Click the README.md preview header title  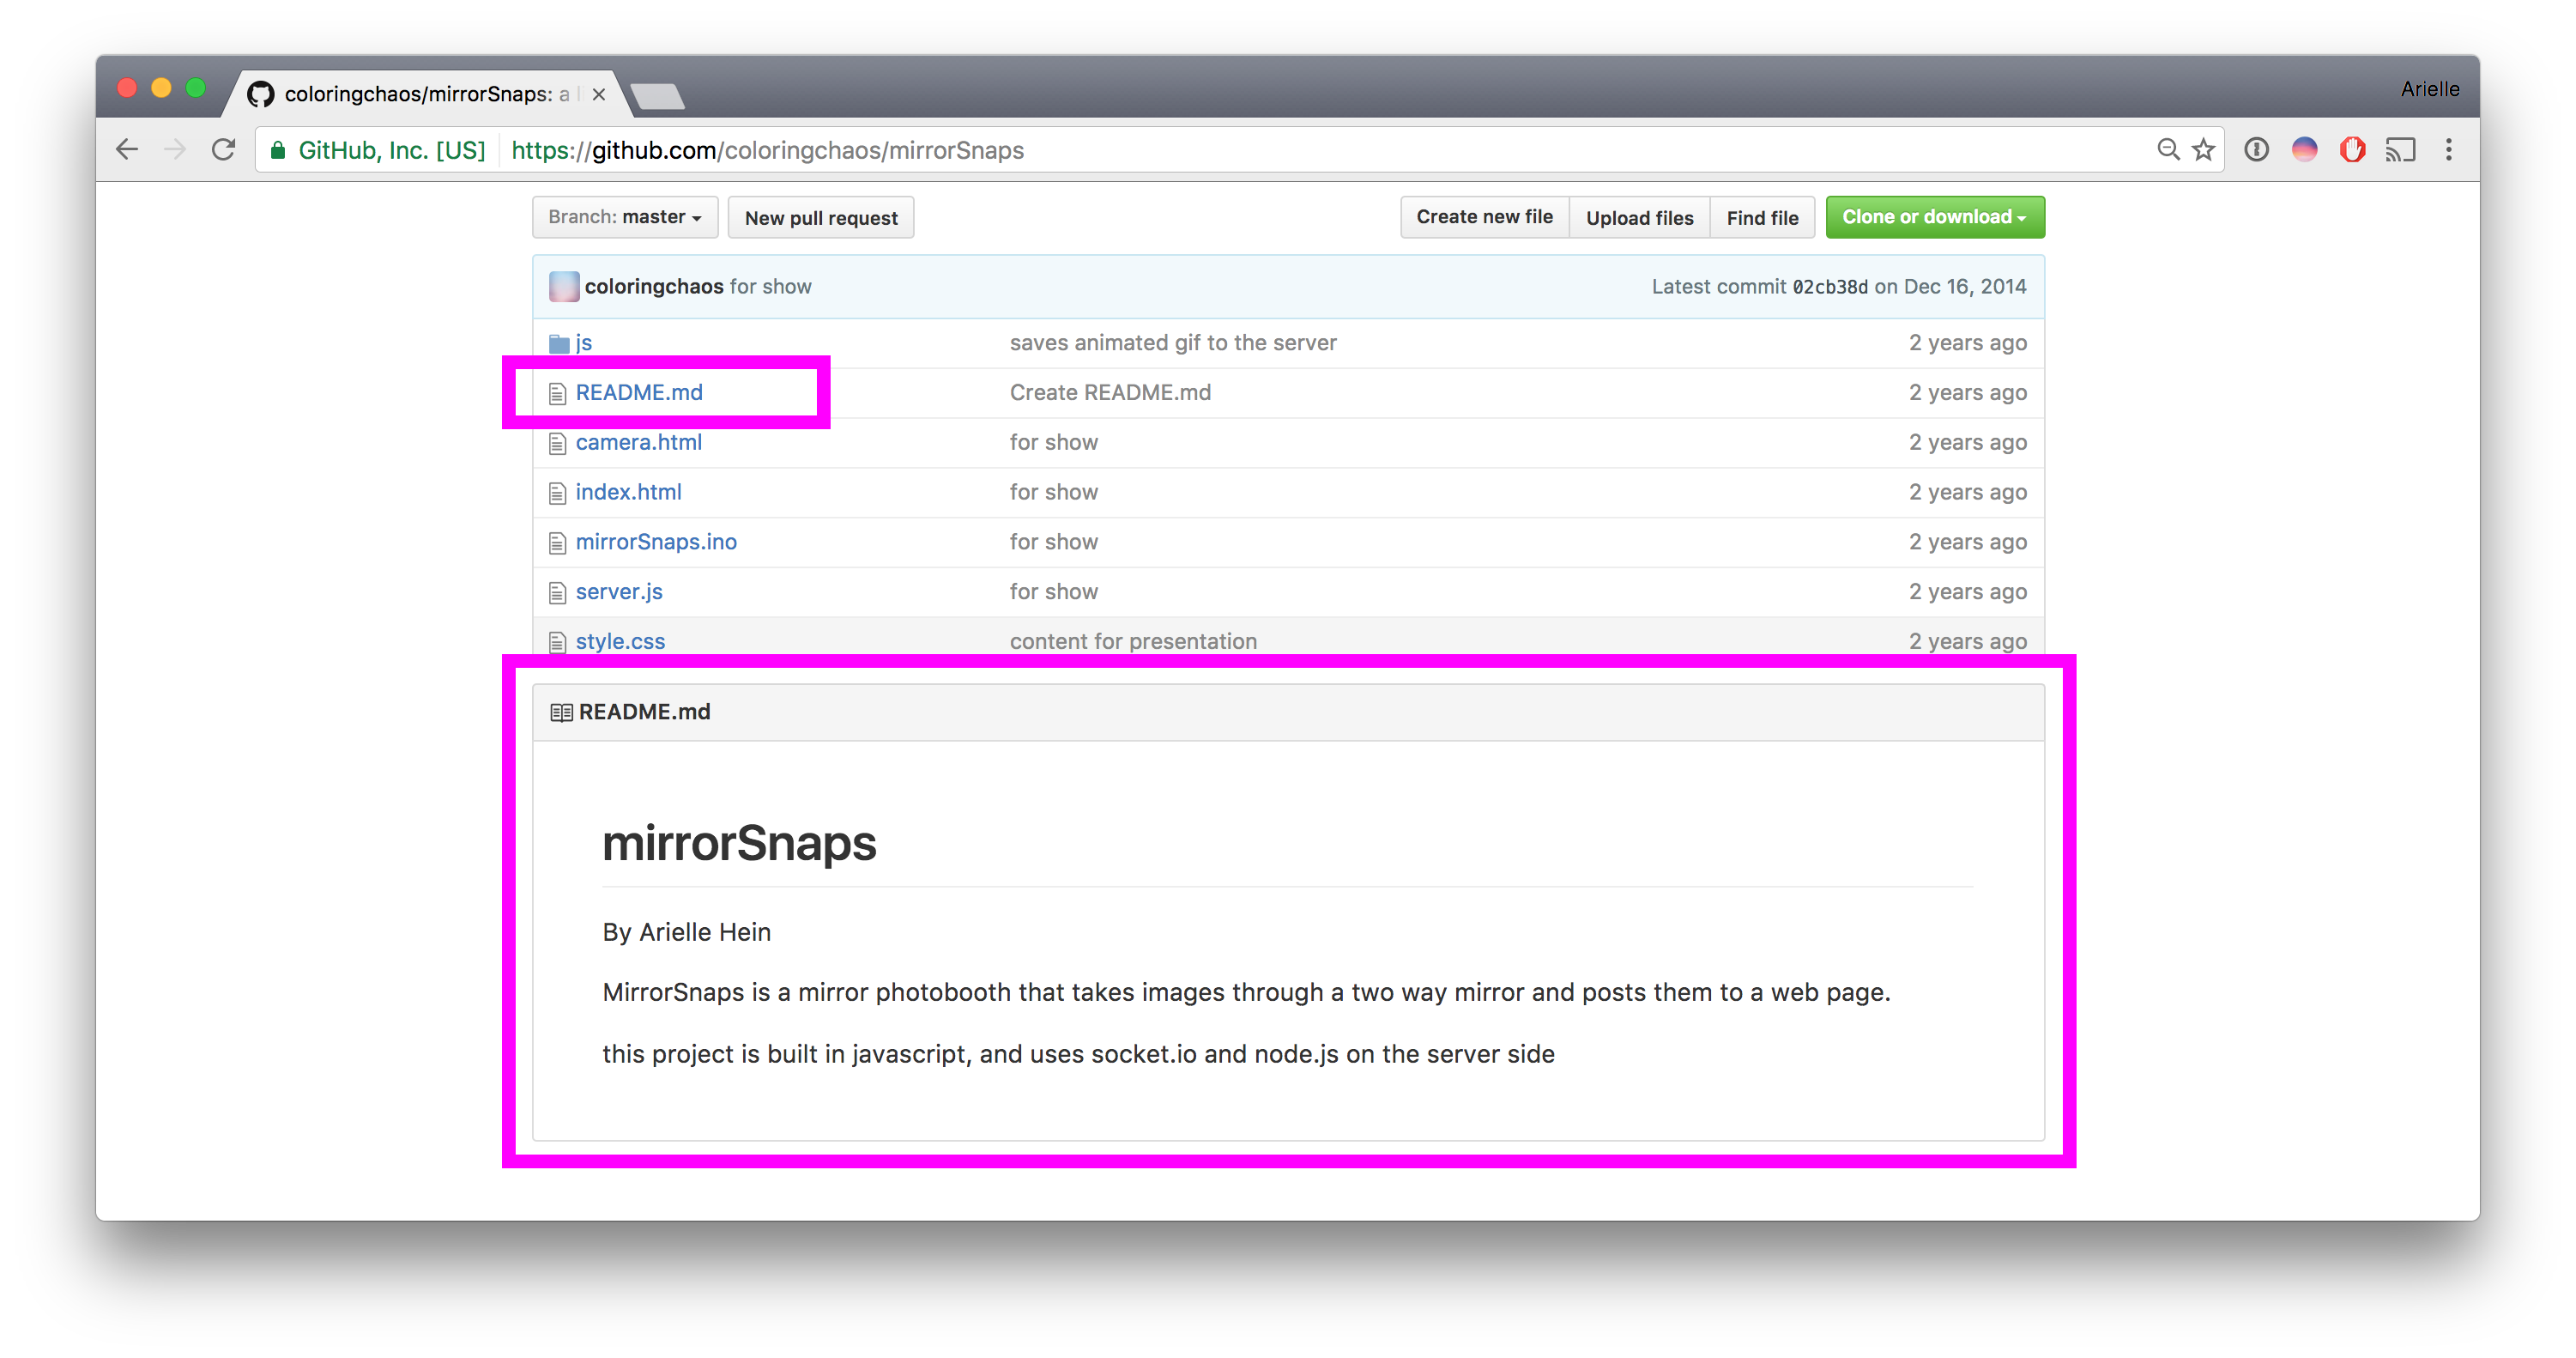tap(644, 712)
